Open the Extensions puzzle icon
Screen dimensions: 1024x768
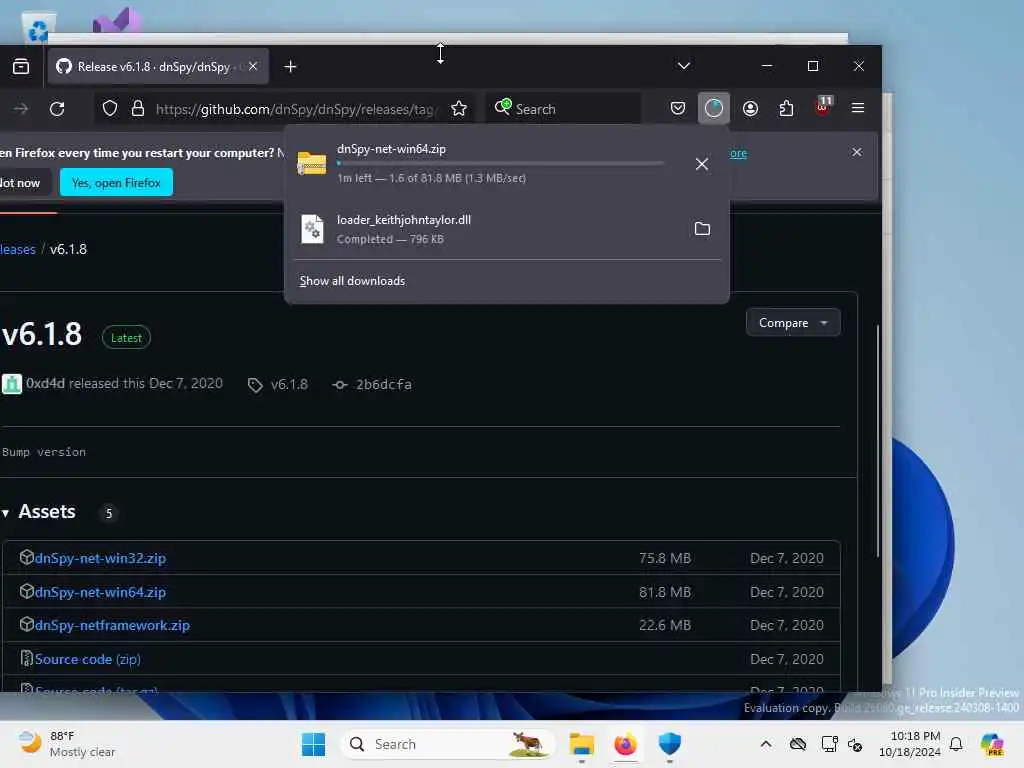[x=786, y=108]
